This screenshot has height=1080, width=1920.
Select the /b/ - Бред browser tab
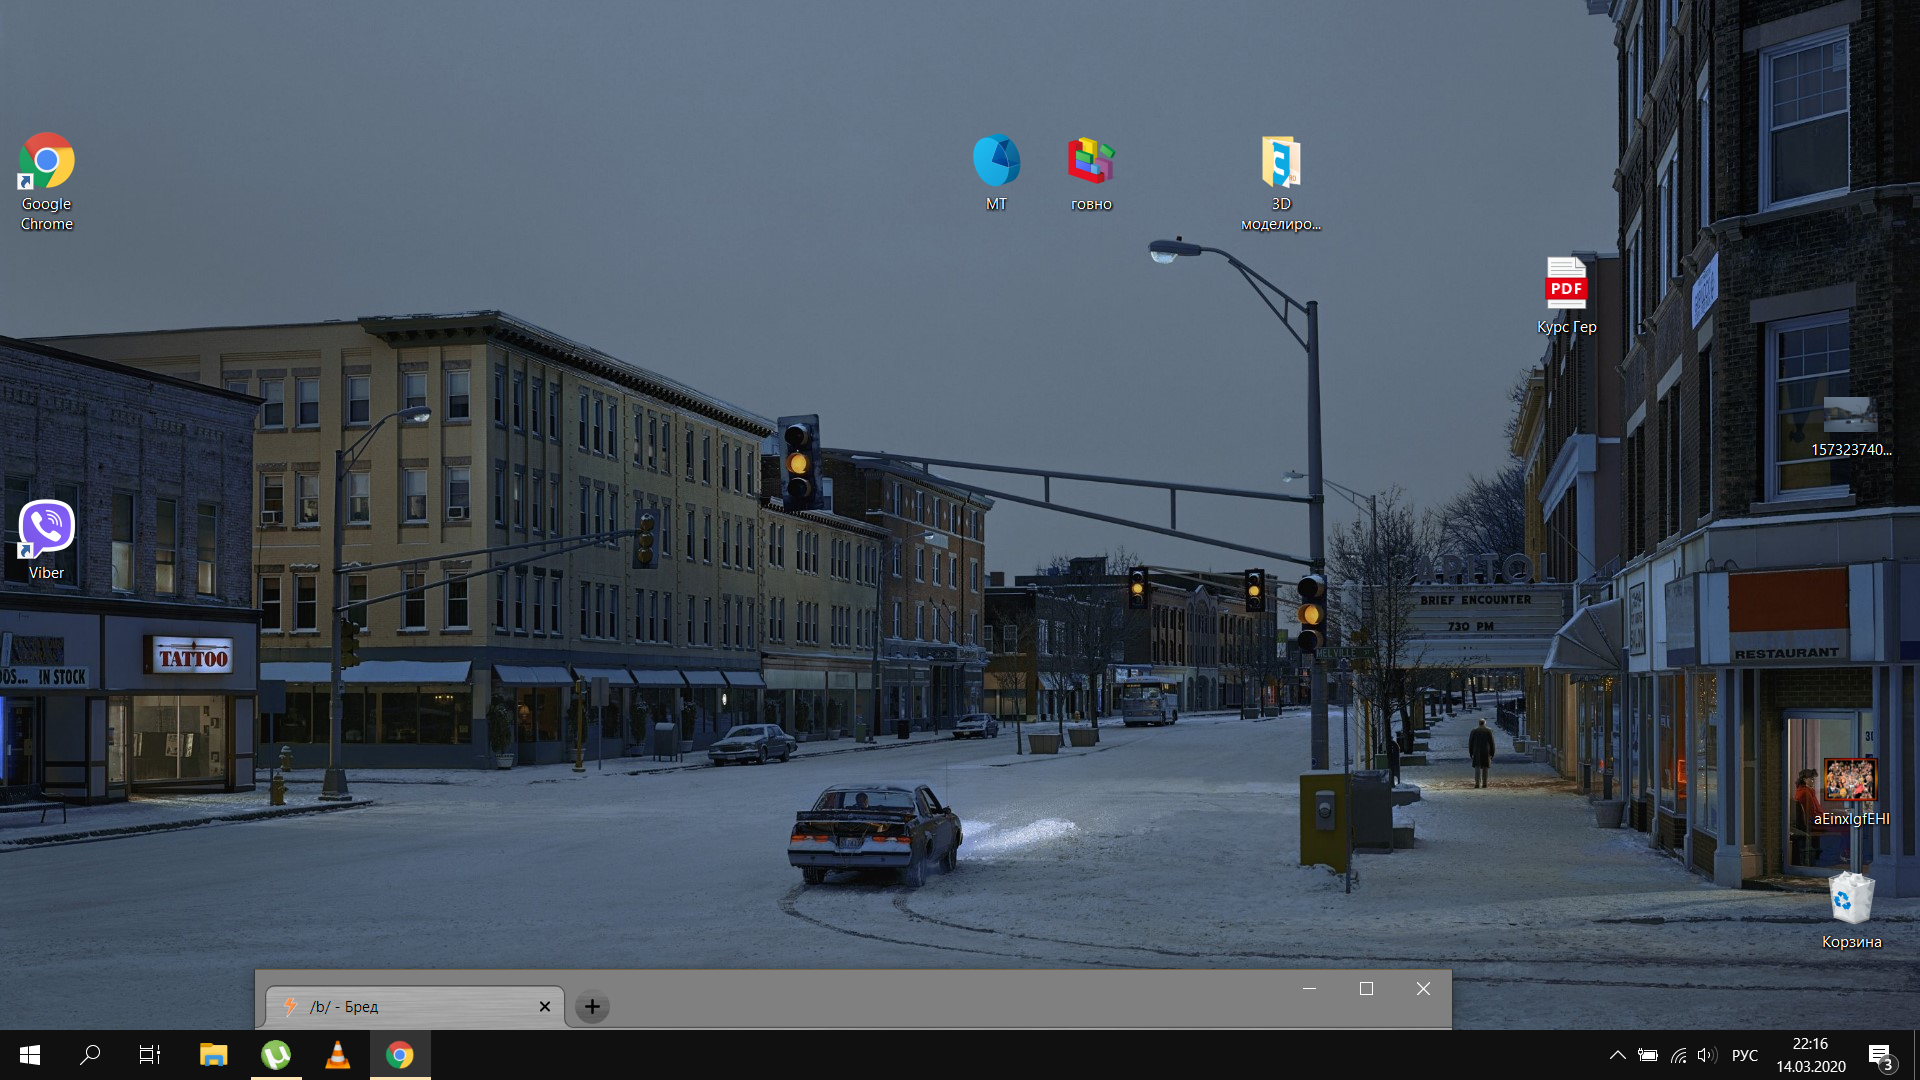415,1007
